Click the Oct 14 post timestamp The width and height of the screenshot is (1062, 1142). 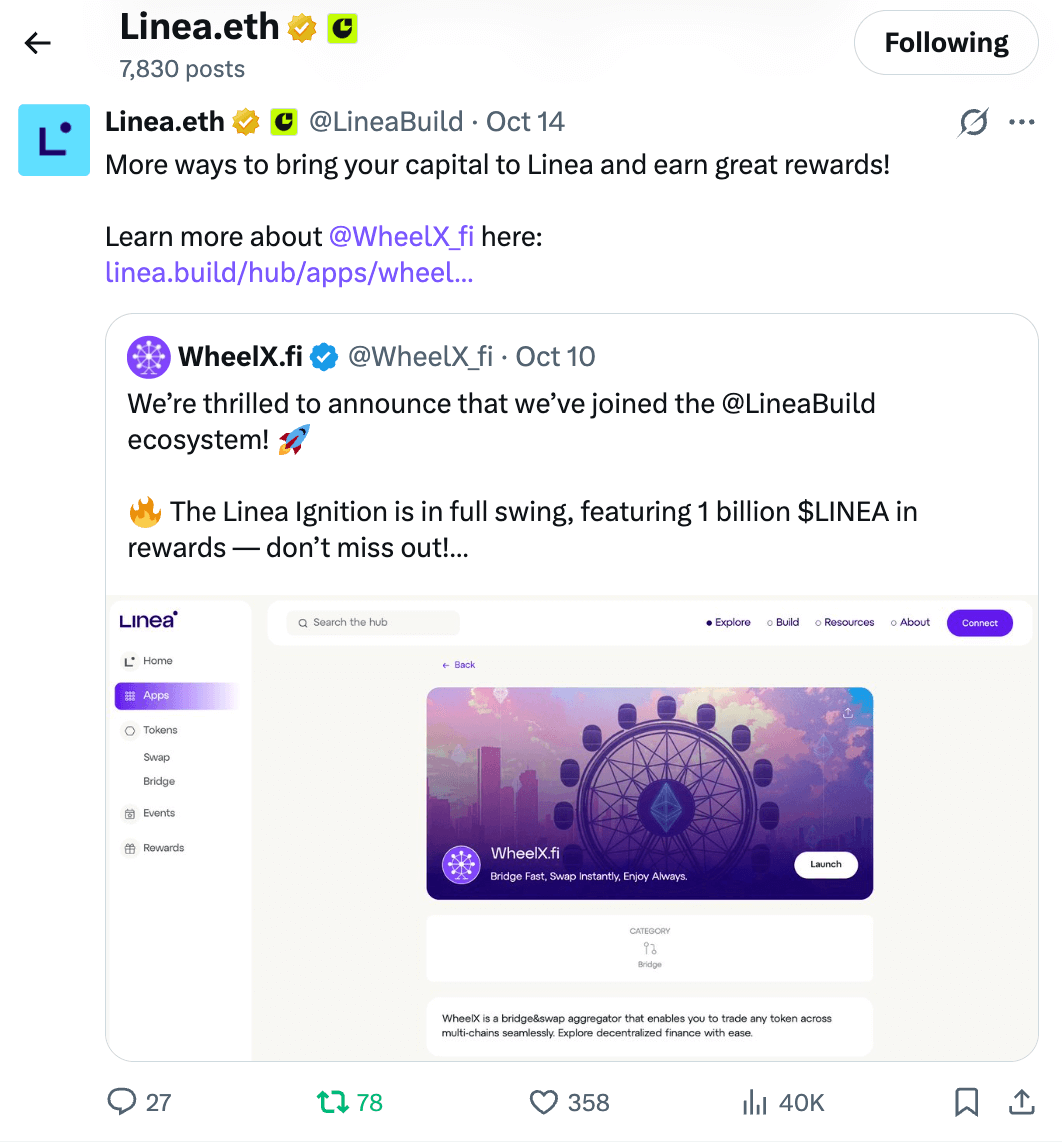(x=525, y=122)
